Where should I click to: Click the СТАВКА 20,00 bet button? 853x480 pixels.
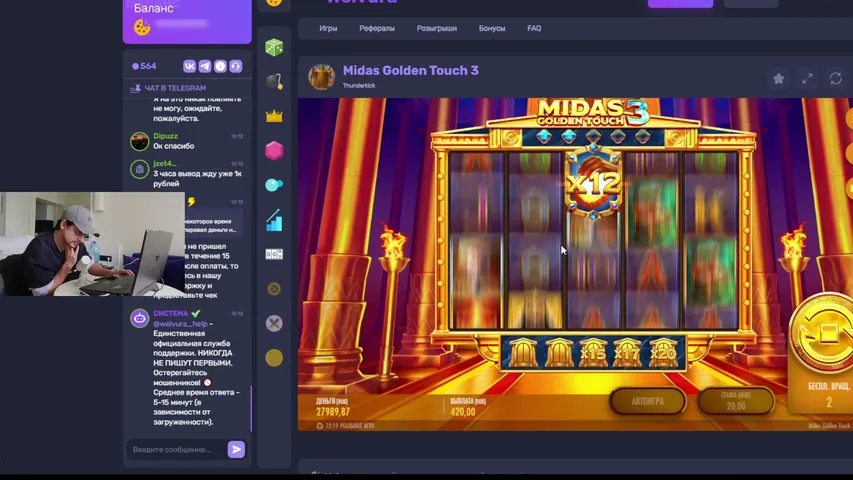(x=735, y=401)
